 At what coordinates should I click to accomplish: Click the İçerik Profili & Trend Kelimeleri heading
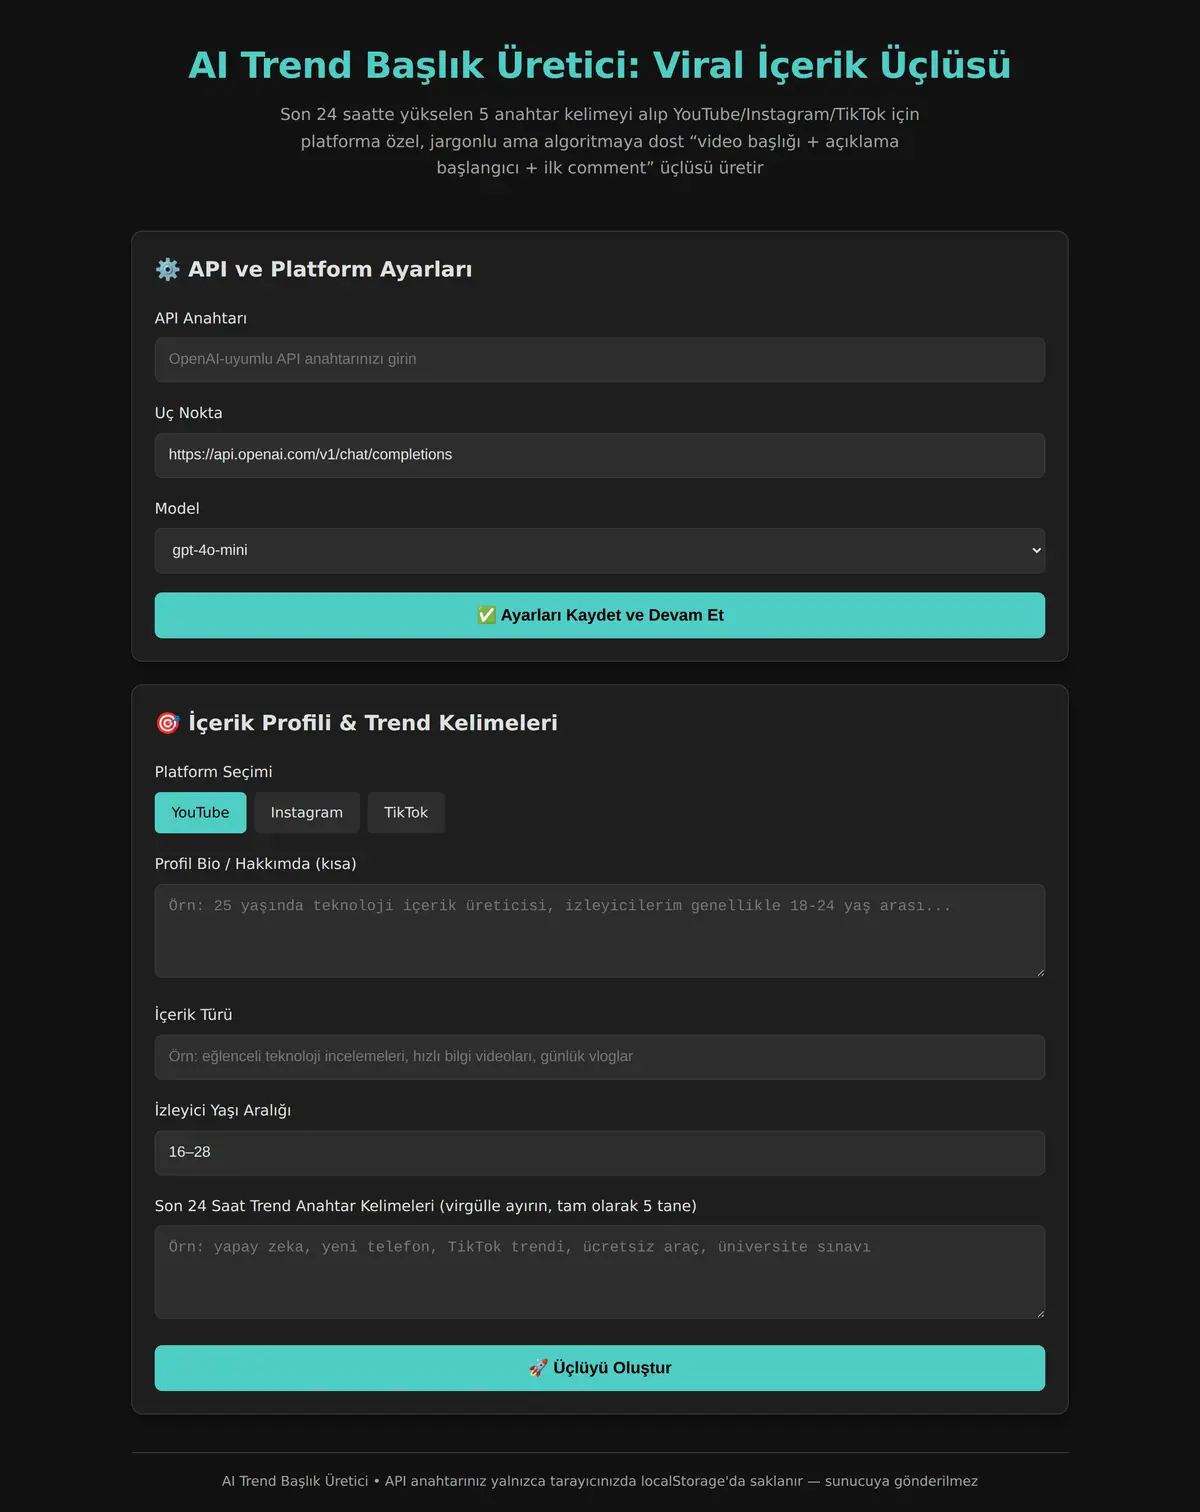[373, 723]
